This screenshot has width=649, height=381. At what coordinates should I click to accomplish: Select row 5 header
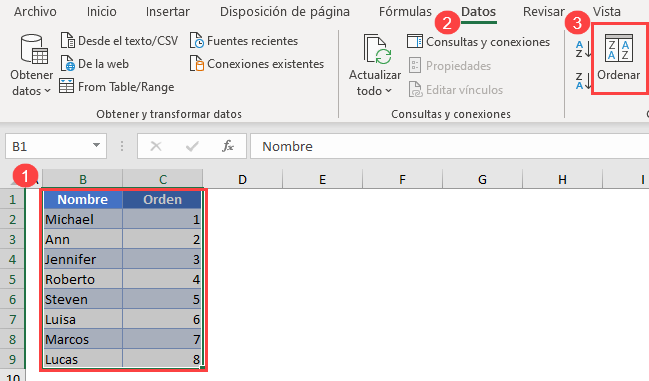12,280
